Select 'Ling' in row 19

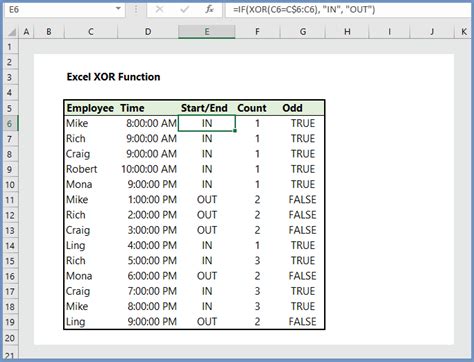coord(91,322)
